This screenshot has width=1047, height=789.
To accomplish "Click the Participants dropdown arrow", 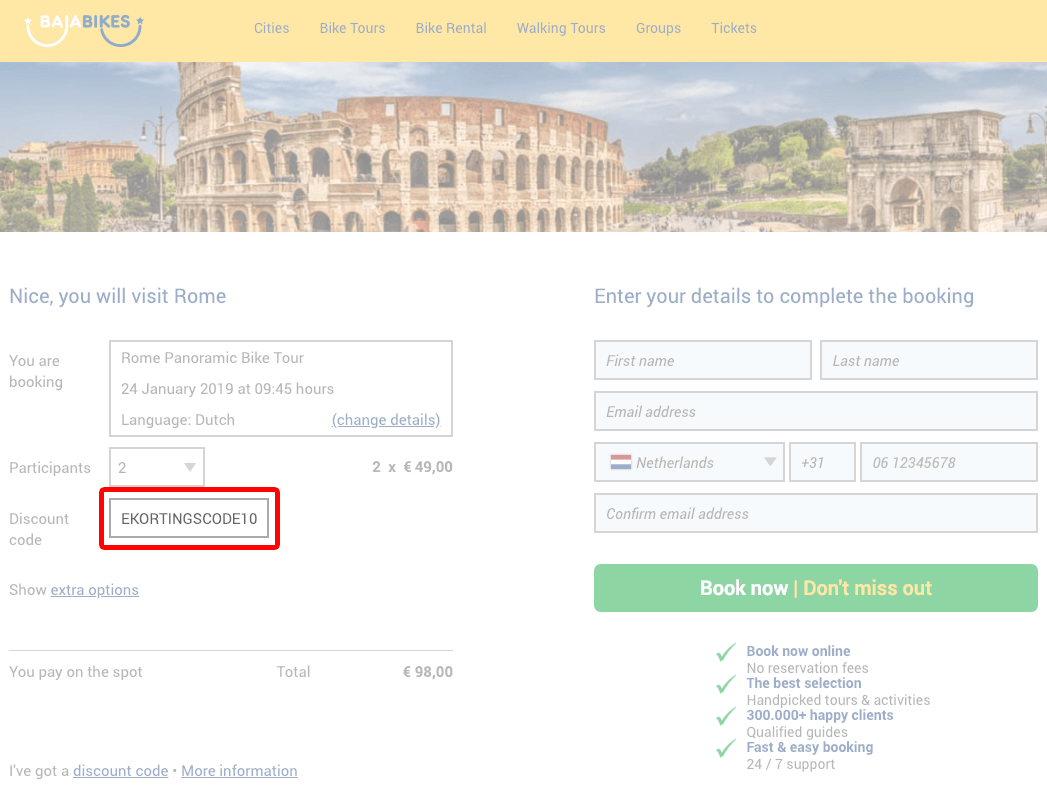I will (190, 467).
